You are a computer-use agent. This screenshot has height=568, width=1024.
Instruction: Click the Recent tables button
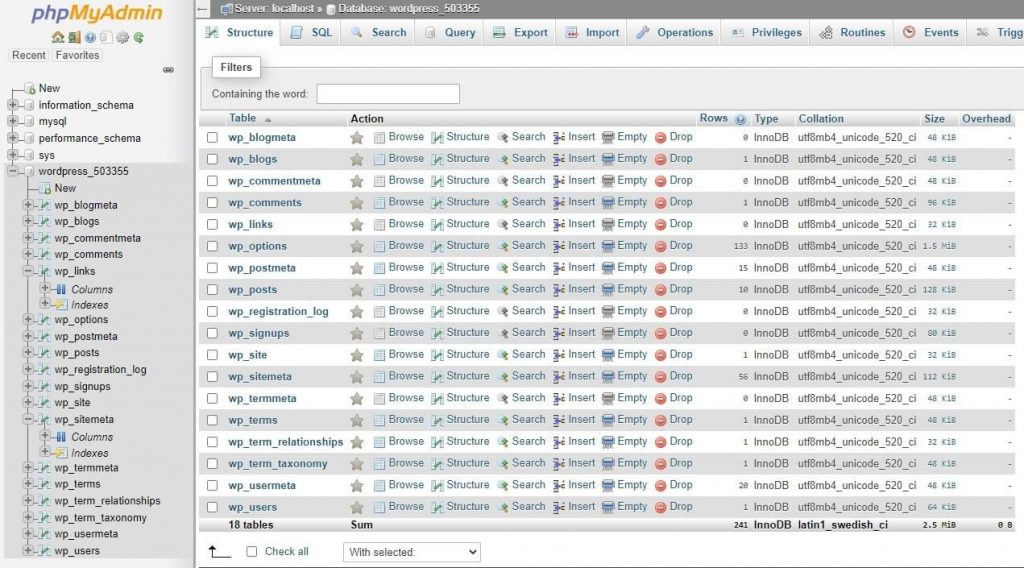tap(29, 55)
